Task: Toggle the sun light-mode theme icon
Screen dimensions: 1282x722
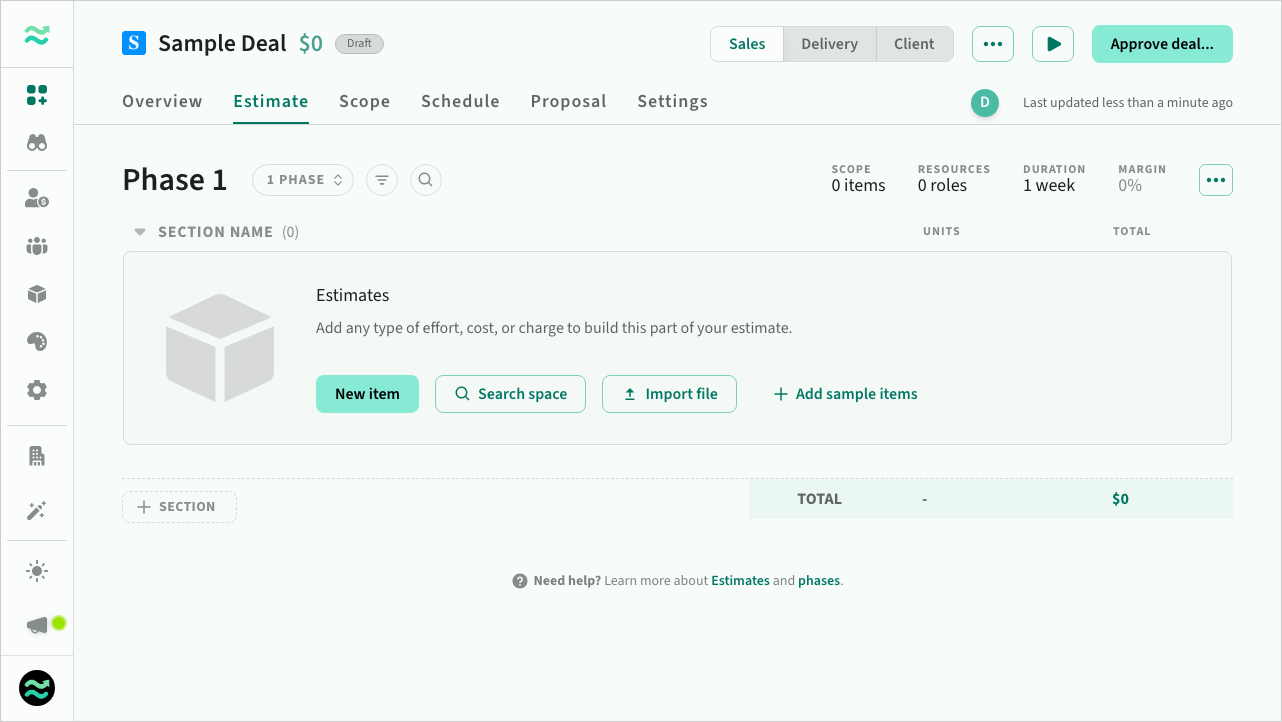Action: tap(37, 571)
